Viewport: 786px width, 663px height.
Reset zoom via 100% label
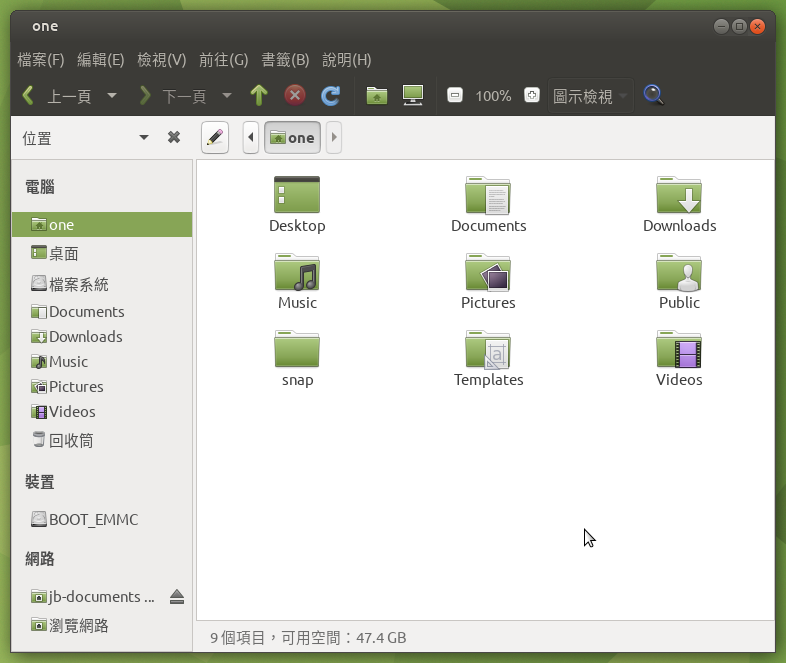point(493,96)
